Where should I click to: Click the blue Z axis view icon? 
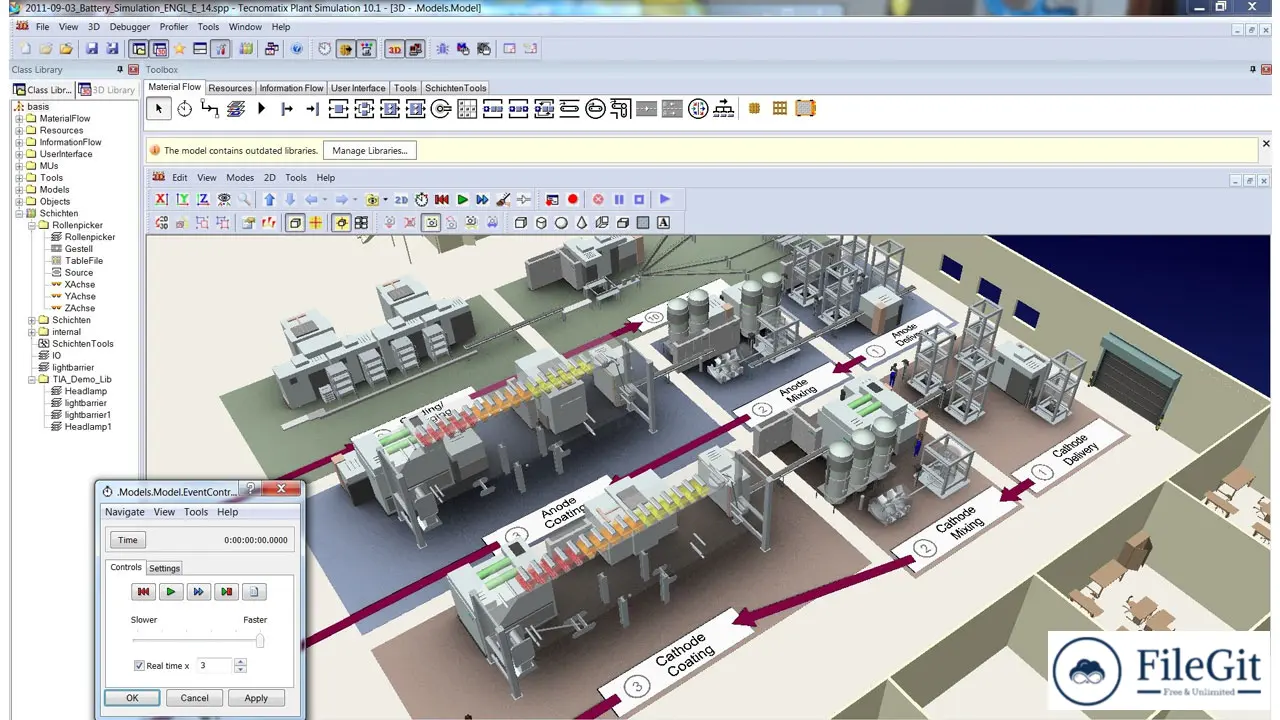click(204, 200)
